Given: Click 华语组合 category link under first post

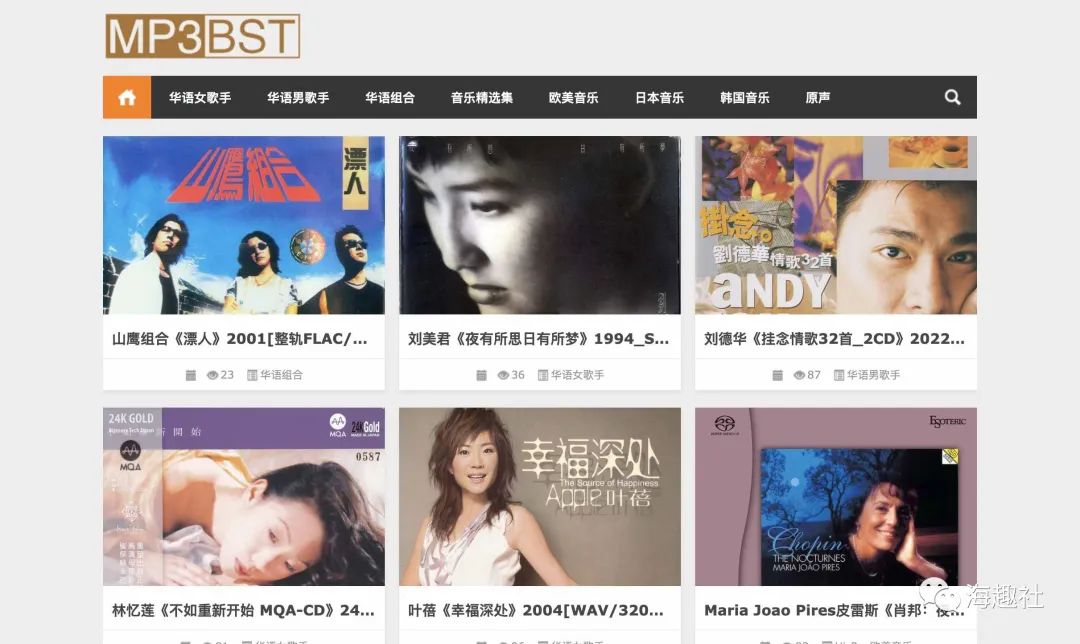Looking at the screenshot, I should pyautogui.click(x=281, y=375).
